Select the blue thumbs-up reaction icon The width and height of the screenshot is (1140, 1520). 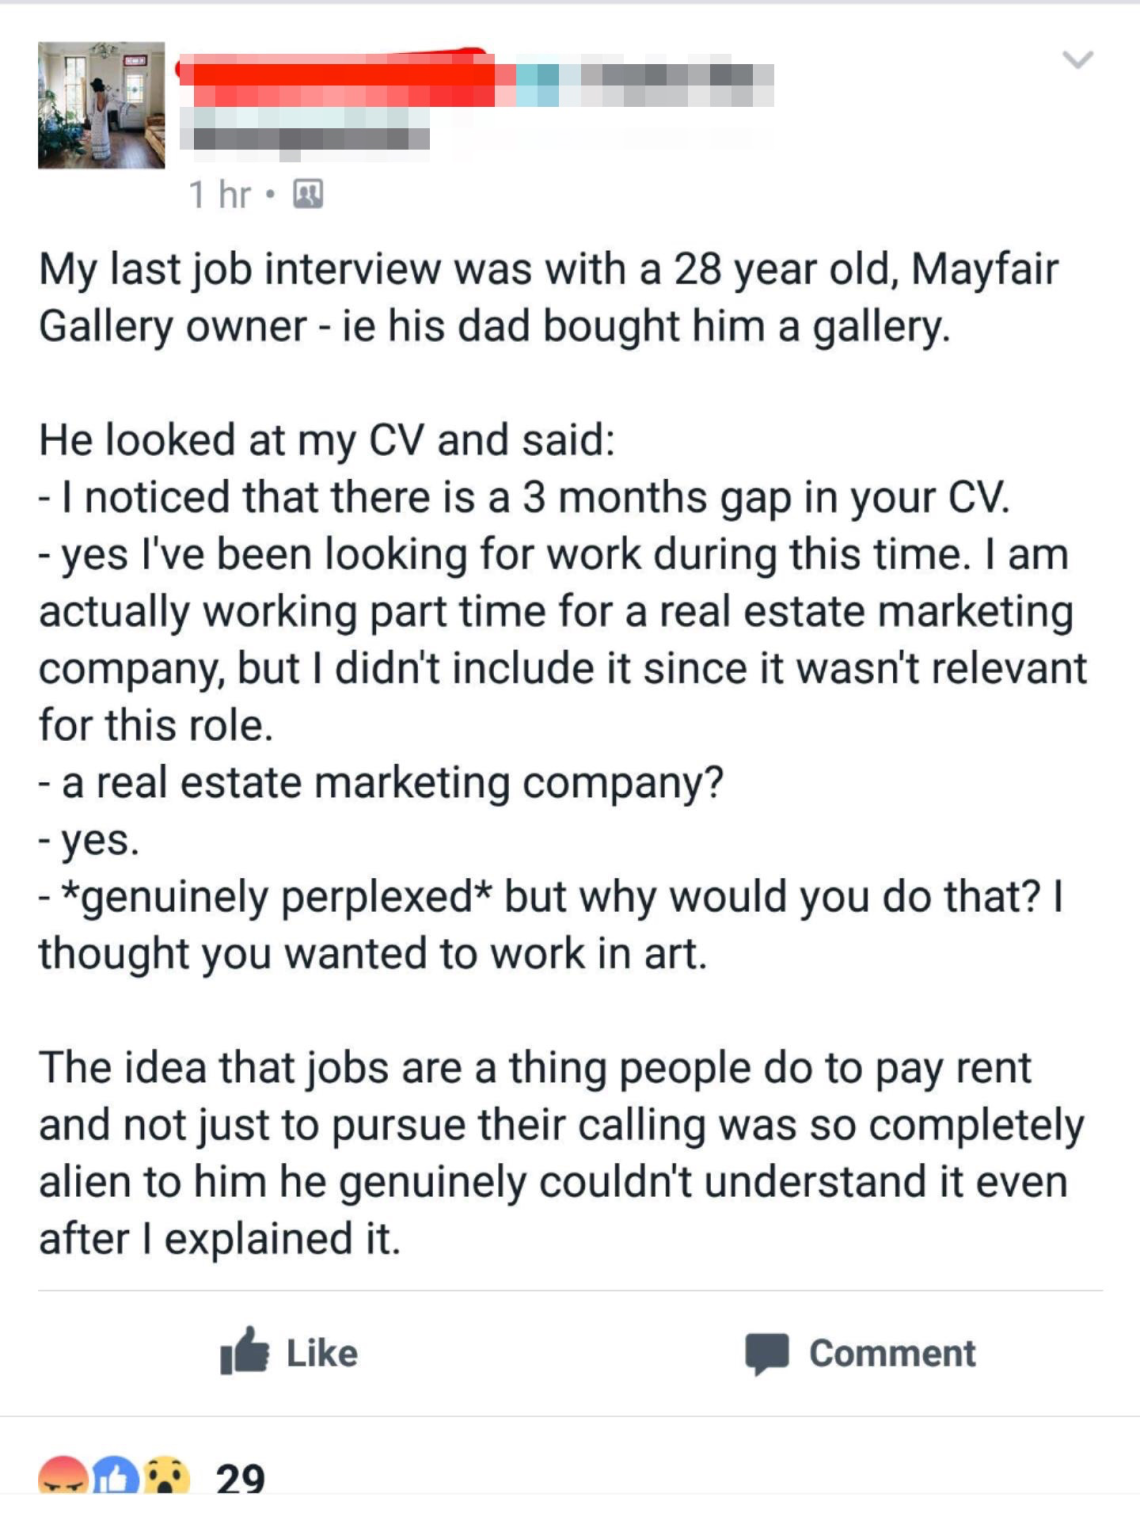click(115, 1476)
